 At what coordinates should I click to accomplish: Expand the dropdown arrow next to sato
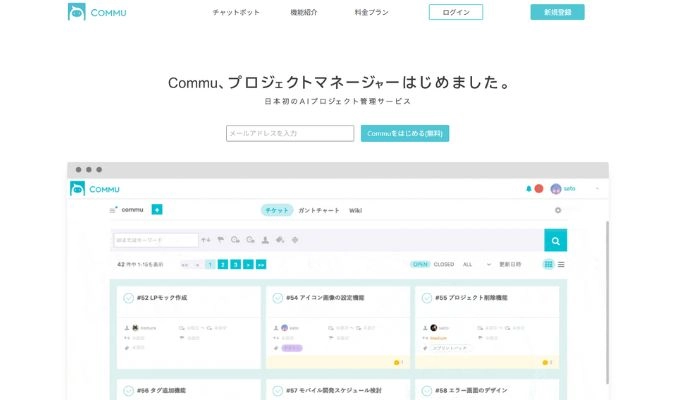pyautogui.click(x=597, y=189)
